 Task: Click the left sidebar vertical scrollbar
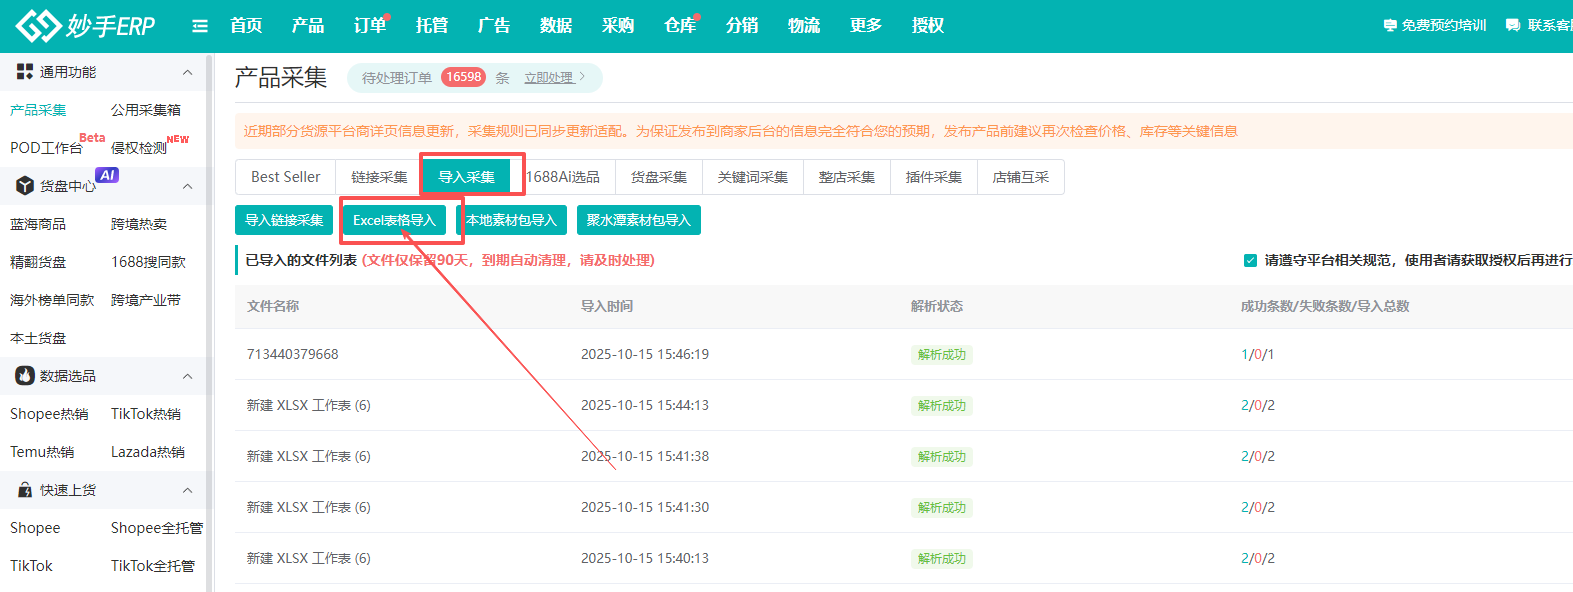coord(209,320)
